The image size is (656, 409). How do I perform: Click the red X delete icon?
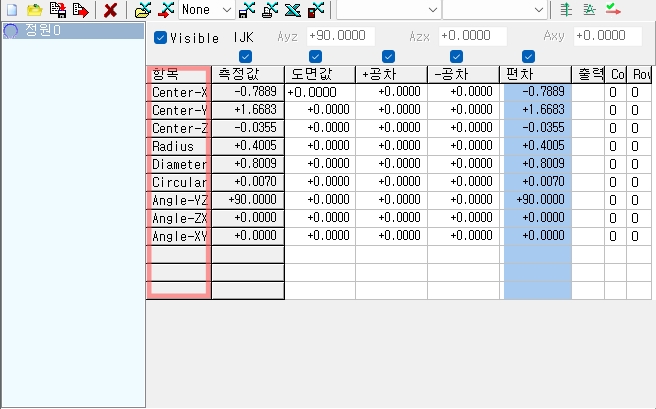coord(110,10)
